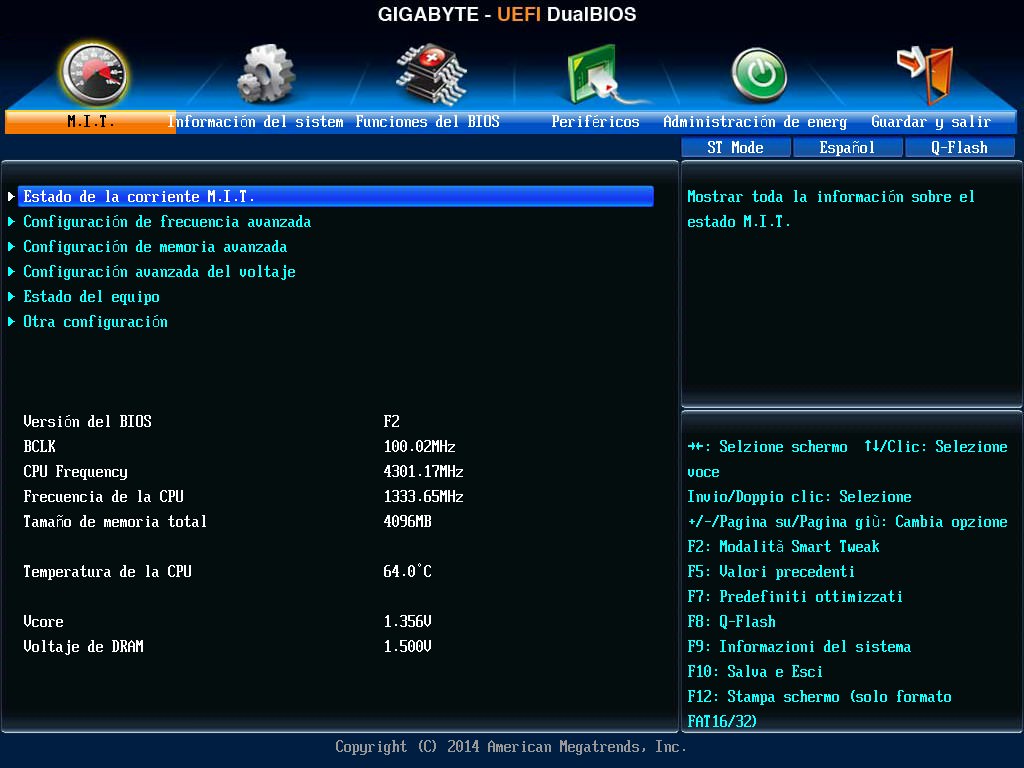Click memory size value 4096MB

pos(408,522)
